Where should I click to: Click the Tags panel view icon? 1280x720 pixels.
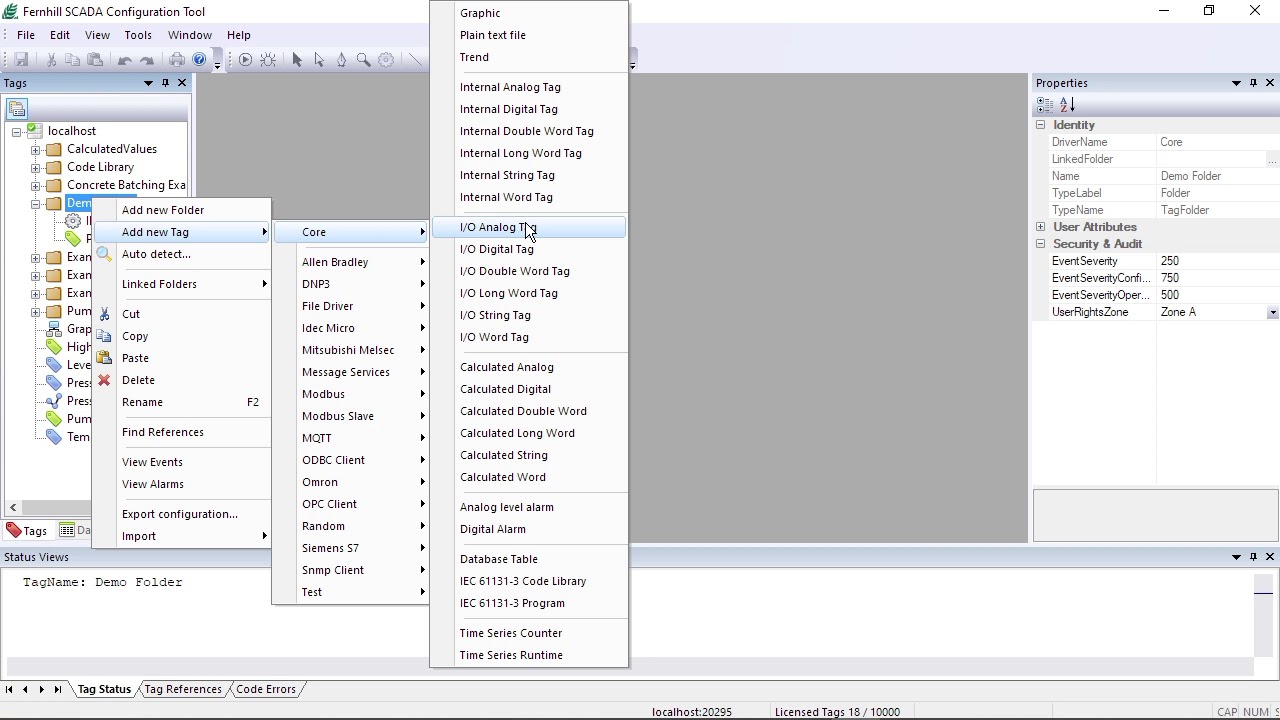point(17,109)
